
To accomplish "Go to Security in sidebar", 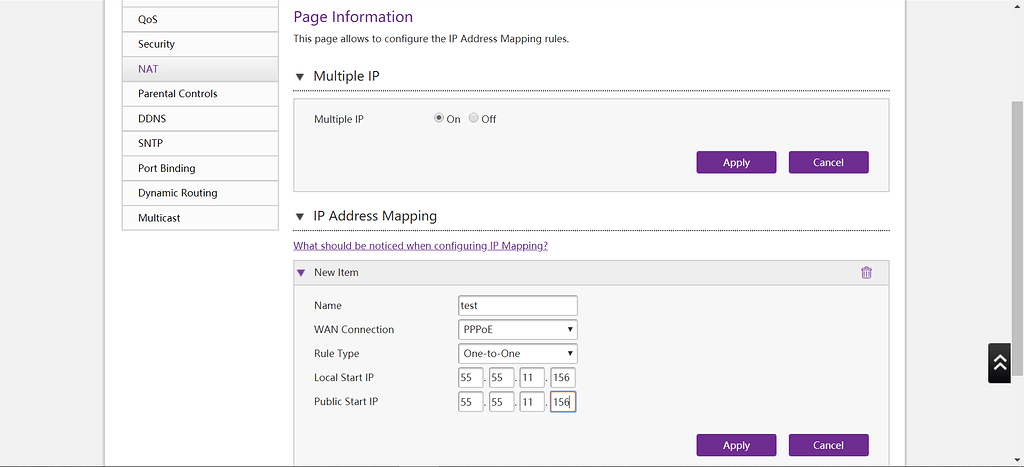I will [x=199, y=44].
